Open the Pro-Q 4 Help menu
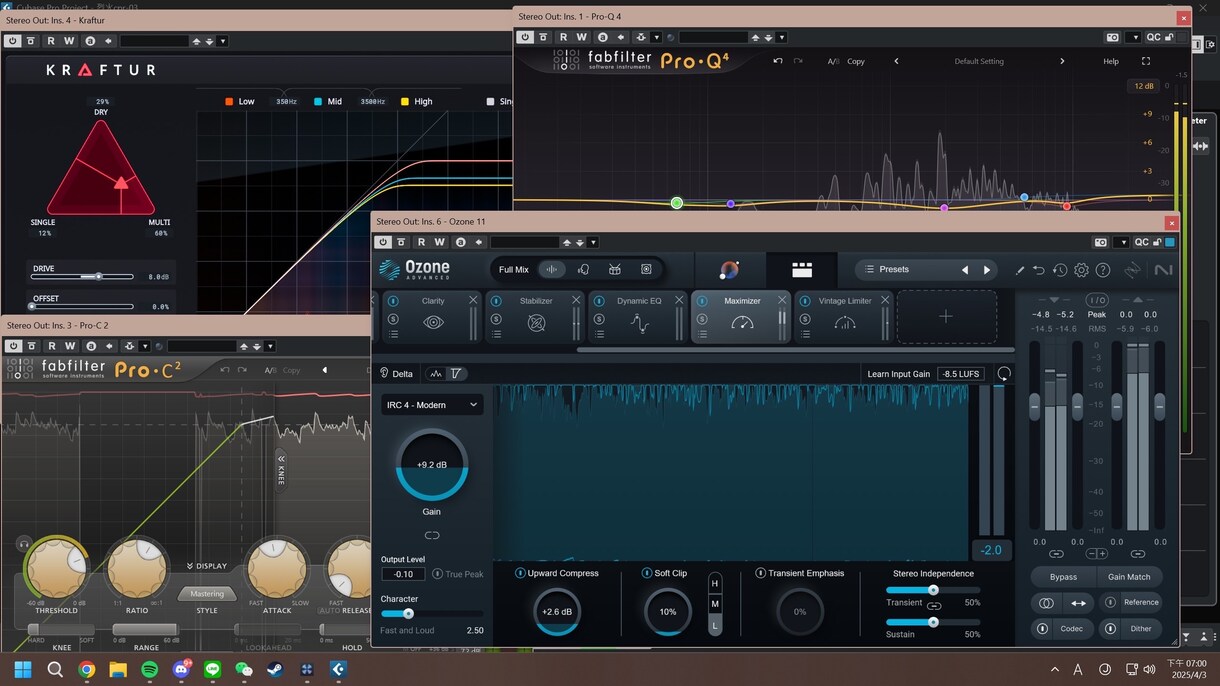This screenshot has width=1220, height=686. (x=1111, y=61)
